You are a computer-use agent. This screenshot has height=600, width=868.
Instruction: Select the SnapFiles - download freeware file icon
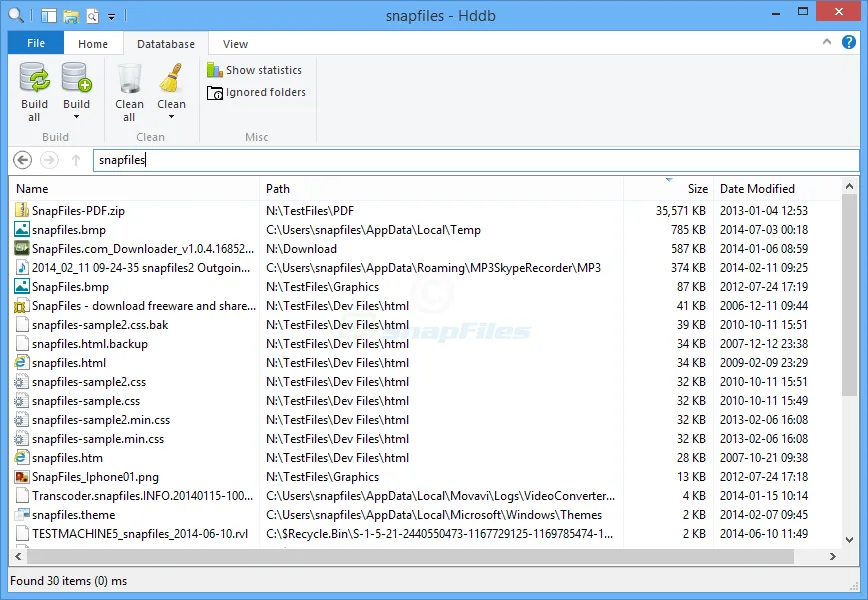coord(22,306)
